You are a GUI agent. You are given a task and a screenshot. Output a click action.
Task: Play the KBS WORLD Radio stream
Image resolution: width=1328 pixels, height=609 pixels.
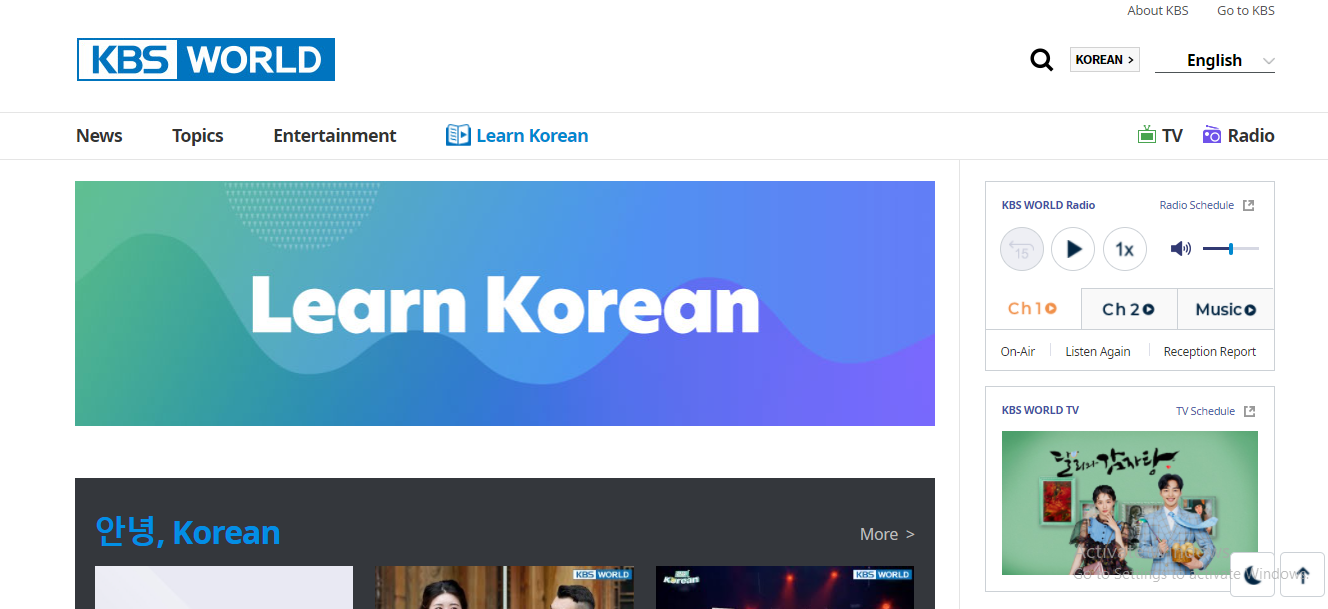[x=1073, y=249]
